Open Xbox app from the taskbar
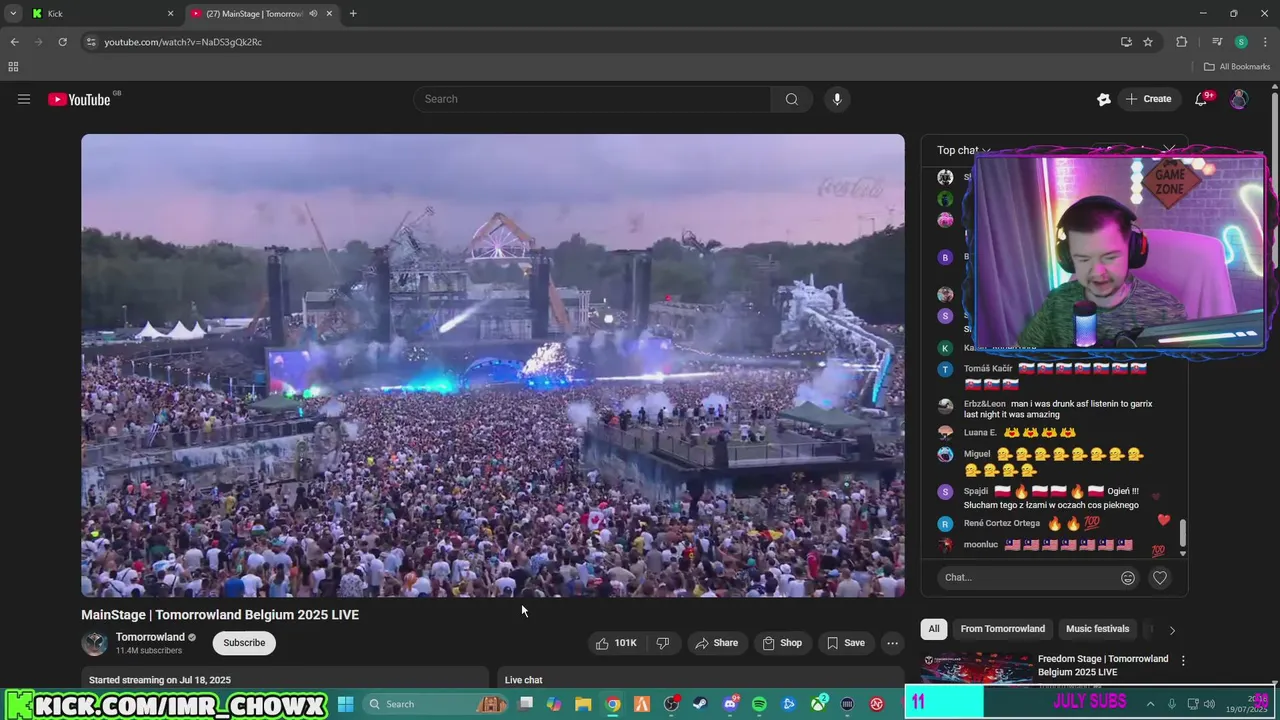The height and width of the screenshot is (720, 1280). coord(818,704)
